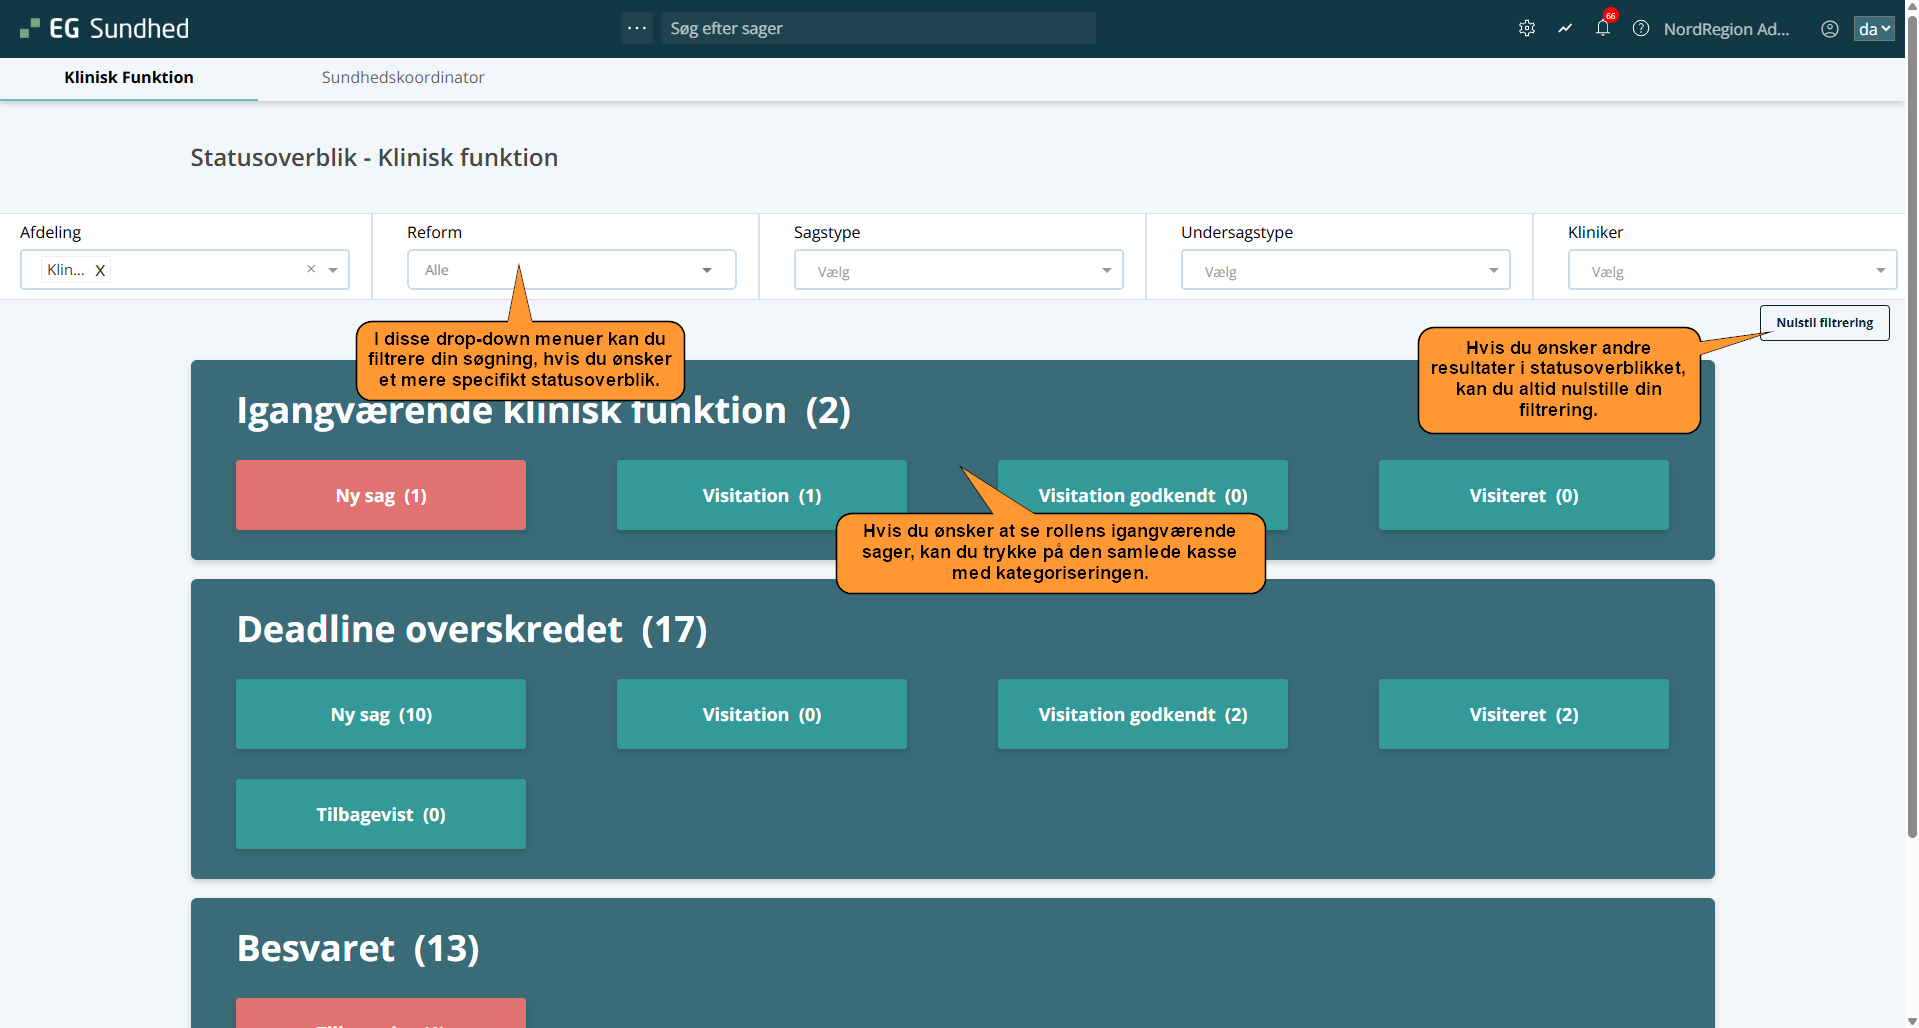Viewport: 1919px width, 1028px height.
Task: Expand the Reform dropdown
Action: pos(706,270)
